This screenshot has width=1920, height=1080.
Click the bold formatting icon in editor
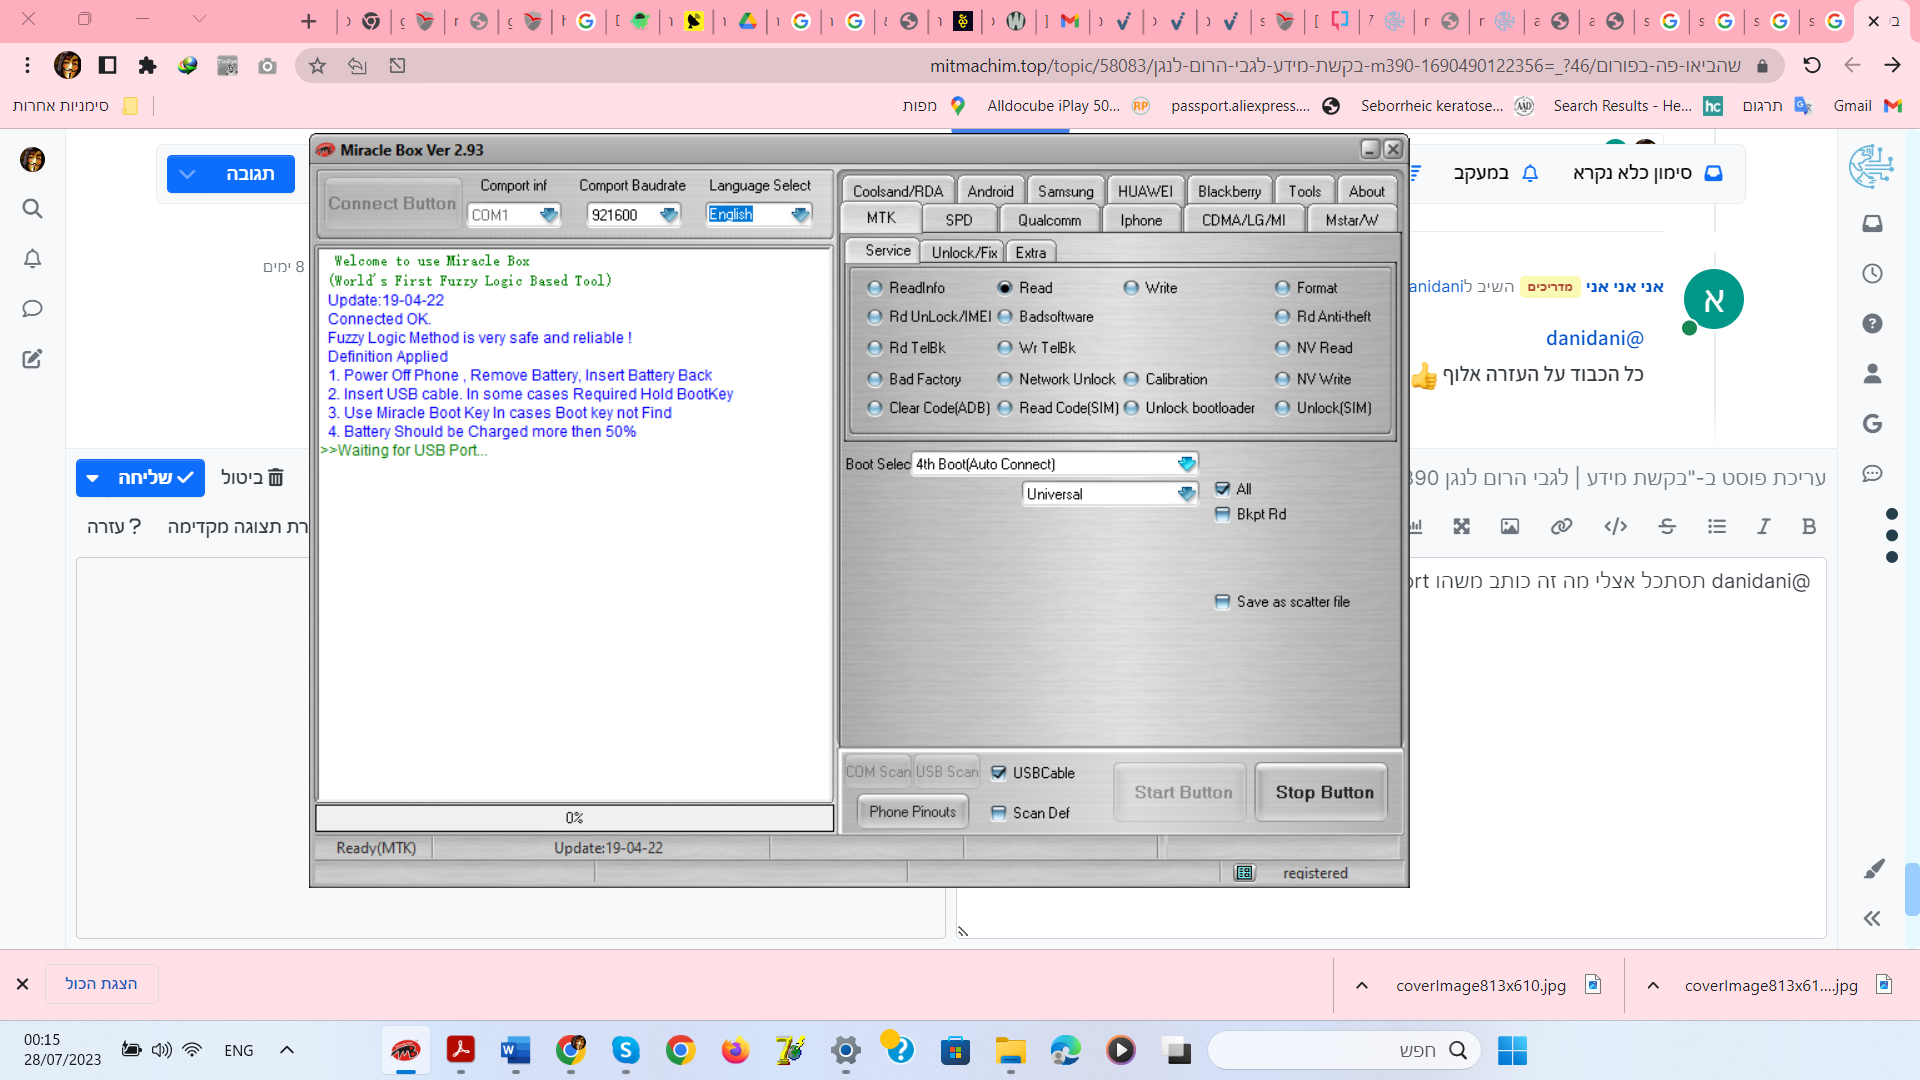[x=1809, y=527]
